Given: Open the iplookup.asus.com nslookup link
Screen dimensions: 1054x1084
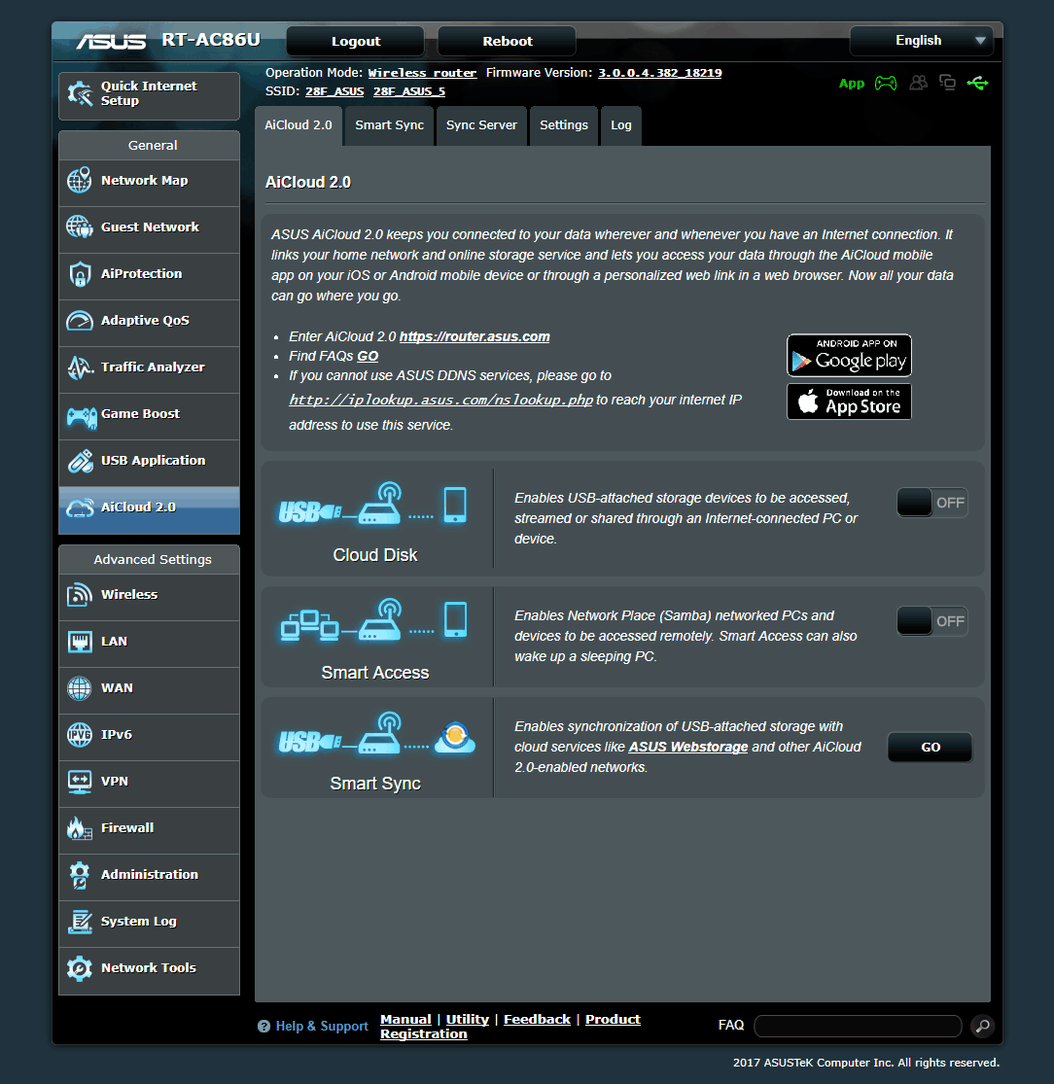Looking at the screenshot, I should point(441,400).
